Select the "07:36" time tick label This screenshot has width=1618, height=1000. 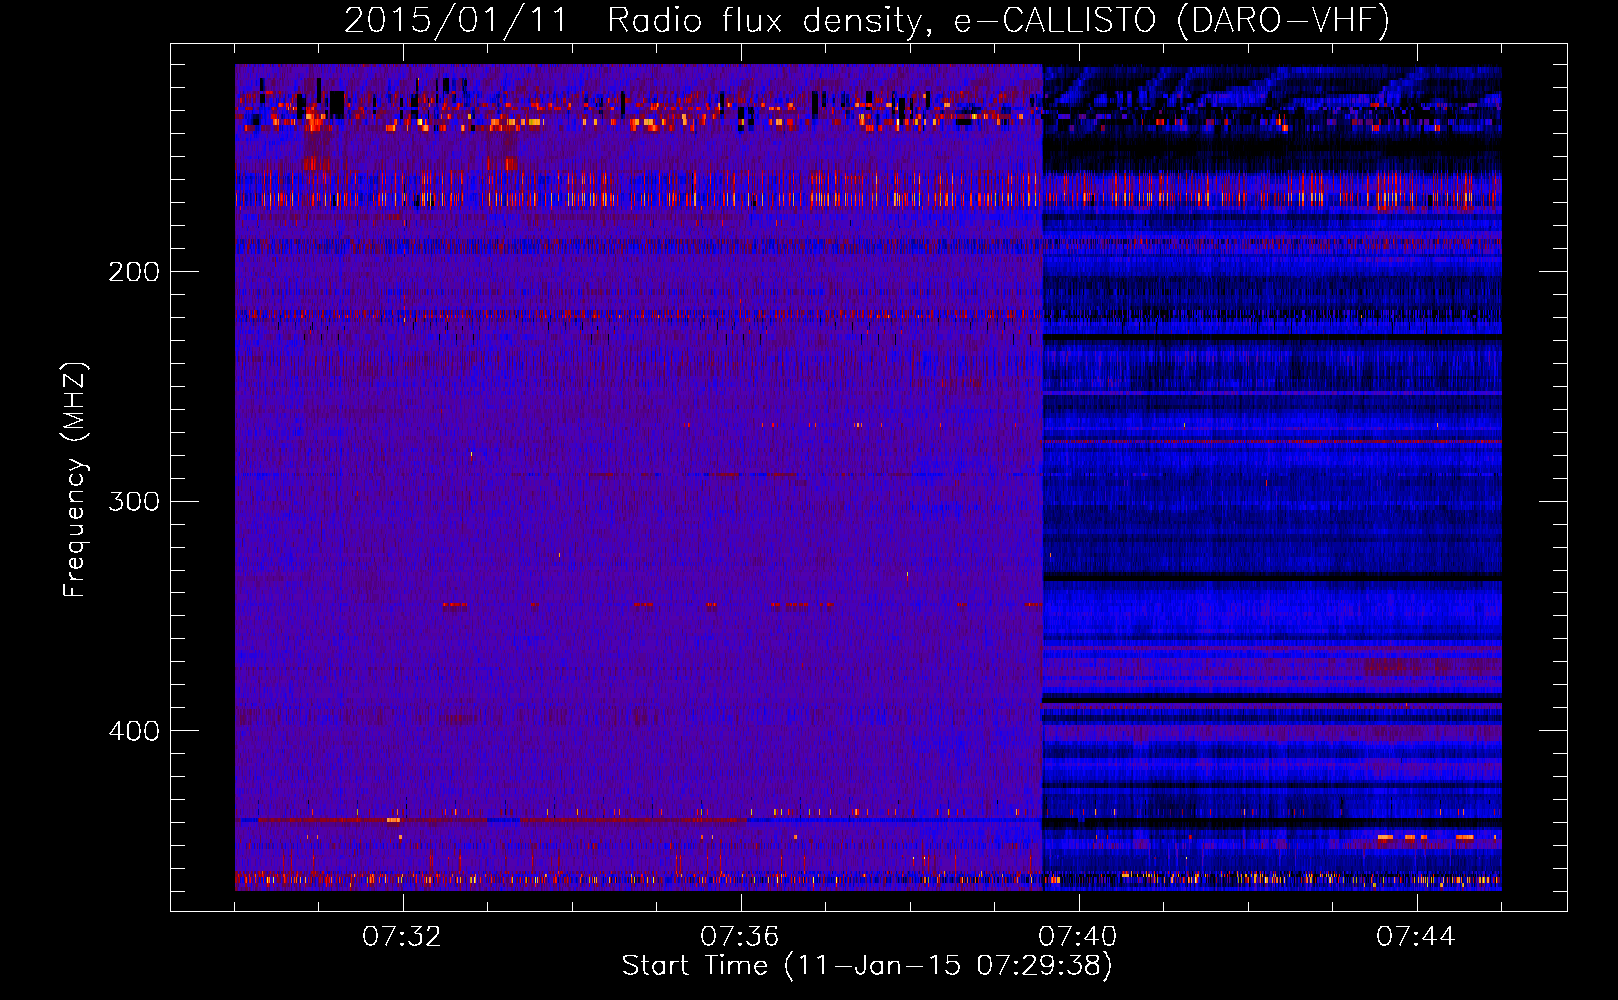click(740, 936)
